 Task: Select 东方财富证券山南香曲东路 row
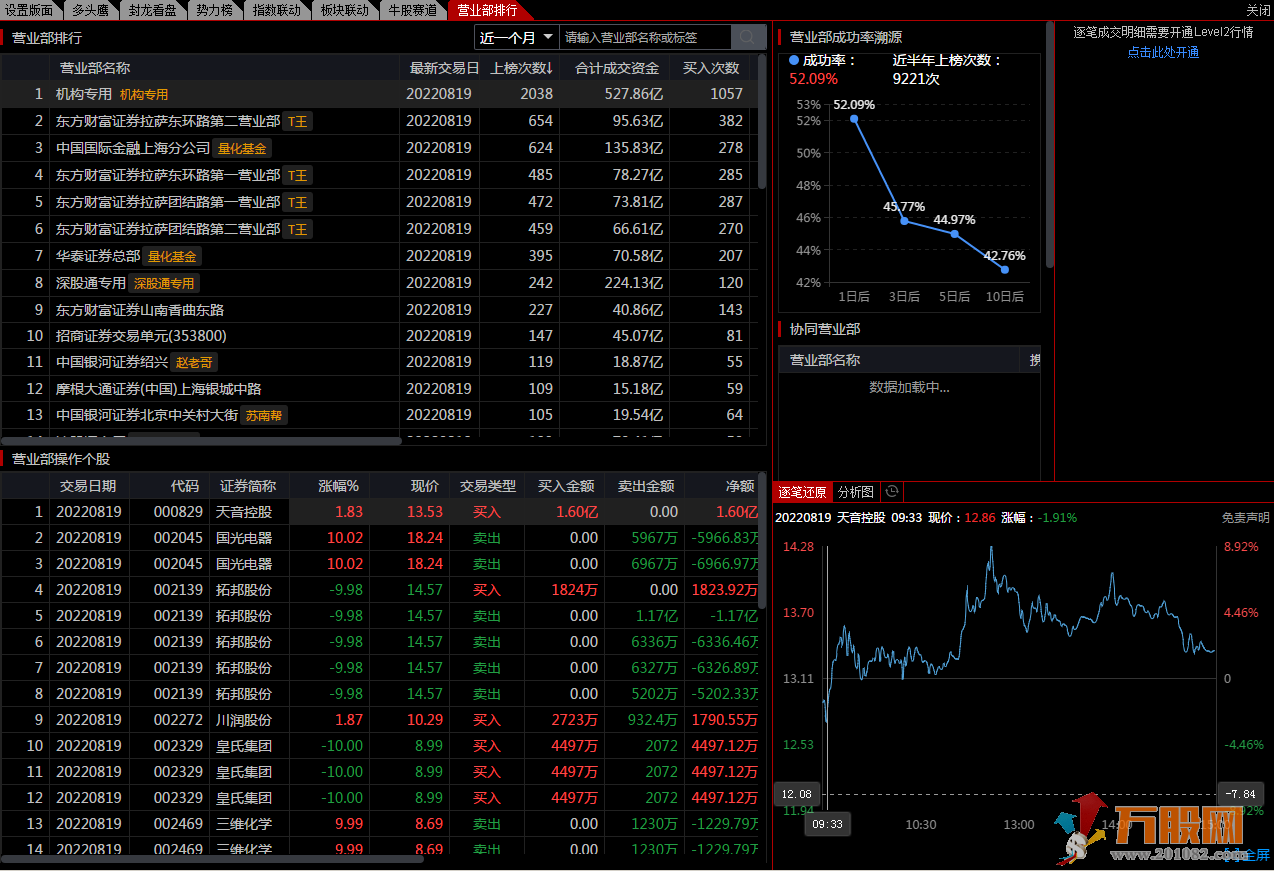pos(380,310)
